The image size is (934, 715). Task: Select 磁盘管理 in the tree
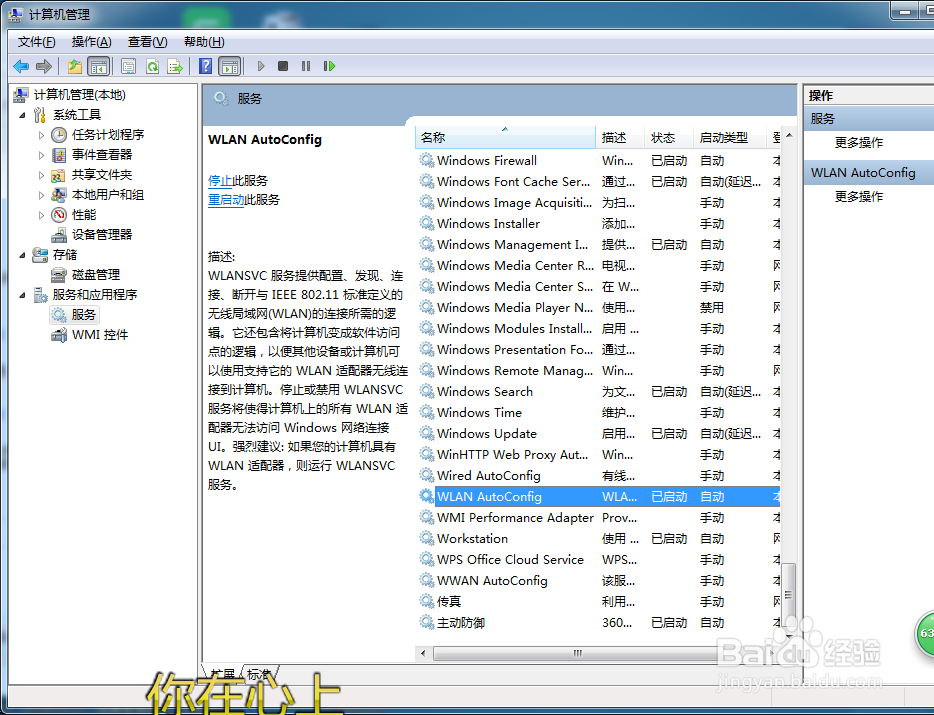(96, 275)
